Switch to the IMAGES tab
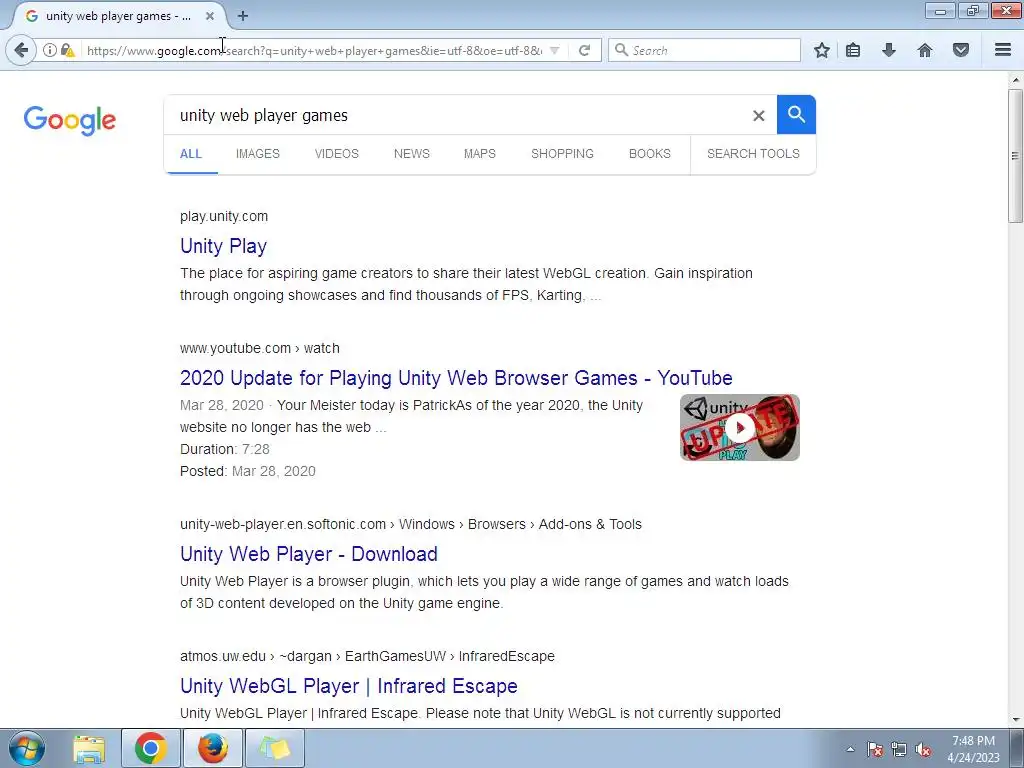1024x768 pixels. tap(257, 153)
